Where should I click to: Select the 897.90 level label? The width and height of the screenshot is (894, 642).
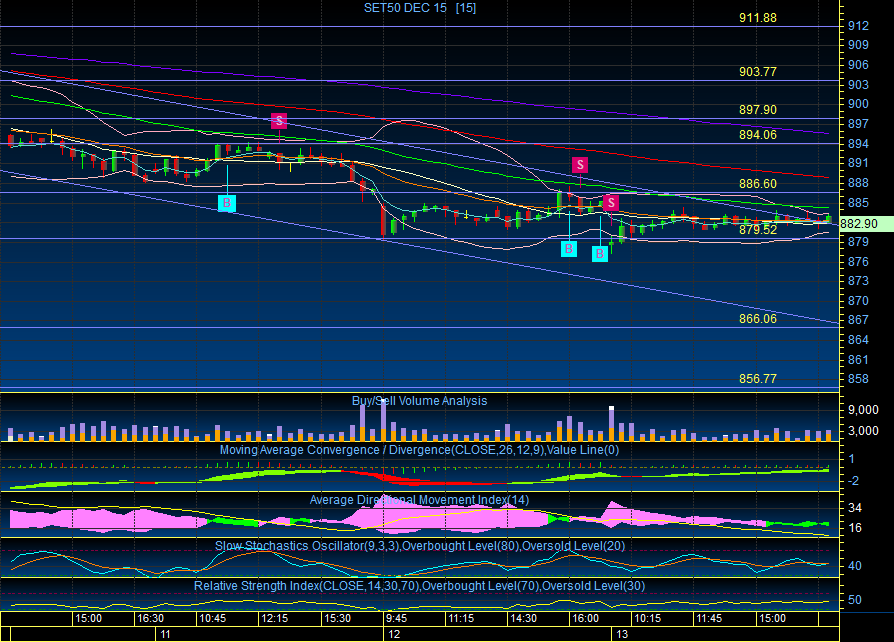pos(758,109)
